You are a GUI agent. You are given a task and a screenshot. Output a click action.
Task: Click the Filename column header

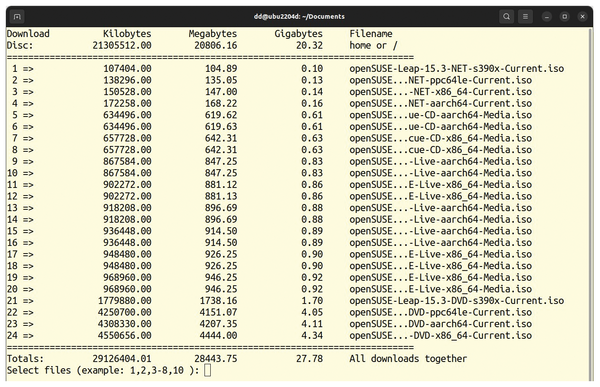(371, 34)
